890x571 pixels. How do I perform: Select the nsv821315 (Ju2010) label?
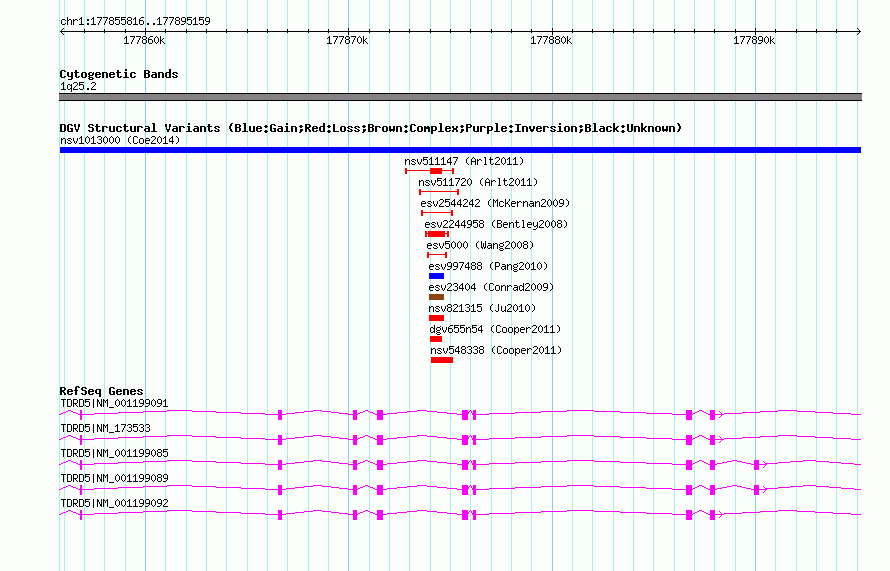point(482,308)
